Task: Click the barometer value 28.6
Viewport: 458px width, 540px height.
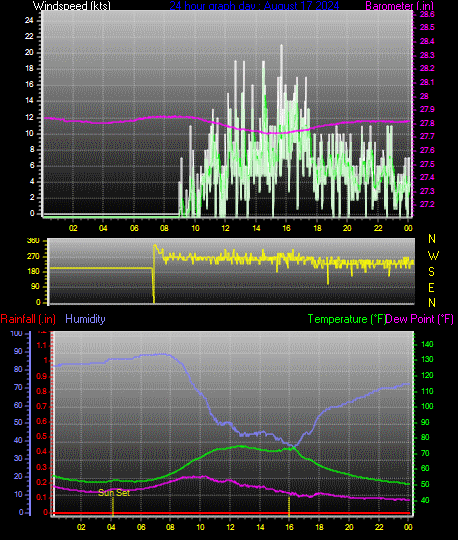Action: (x=427, y=14)
